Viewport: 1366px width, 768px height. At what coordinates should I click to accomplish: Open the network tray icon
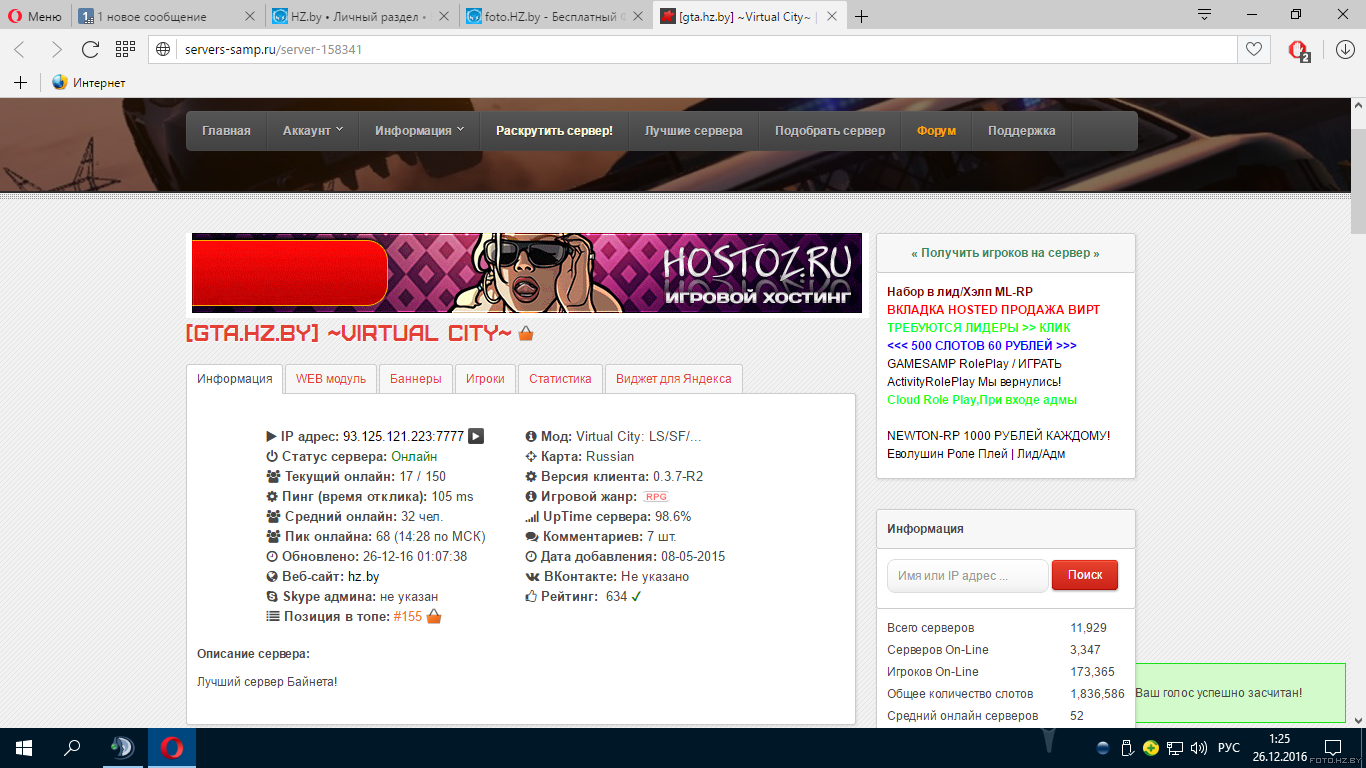pos(1174,748)
